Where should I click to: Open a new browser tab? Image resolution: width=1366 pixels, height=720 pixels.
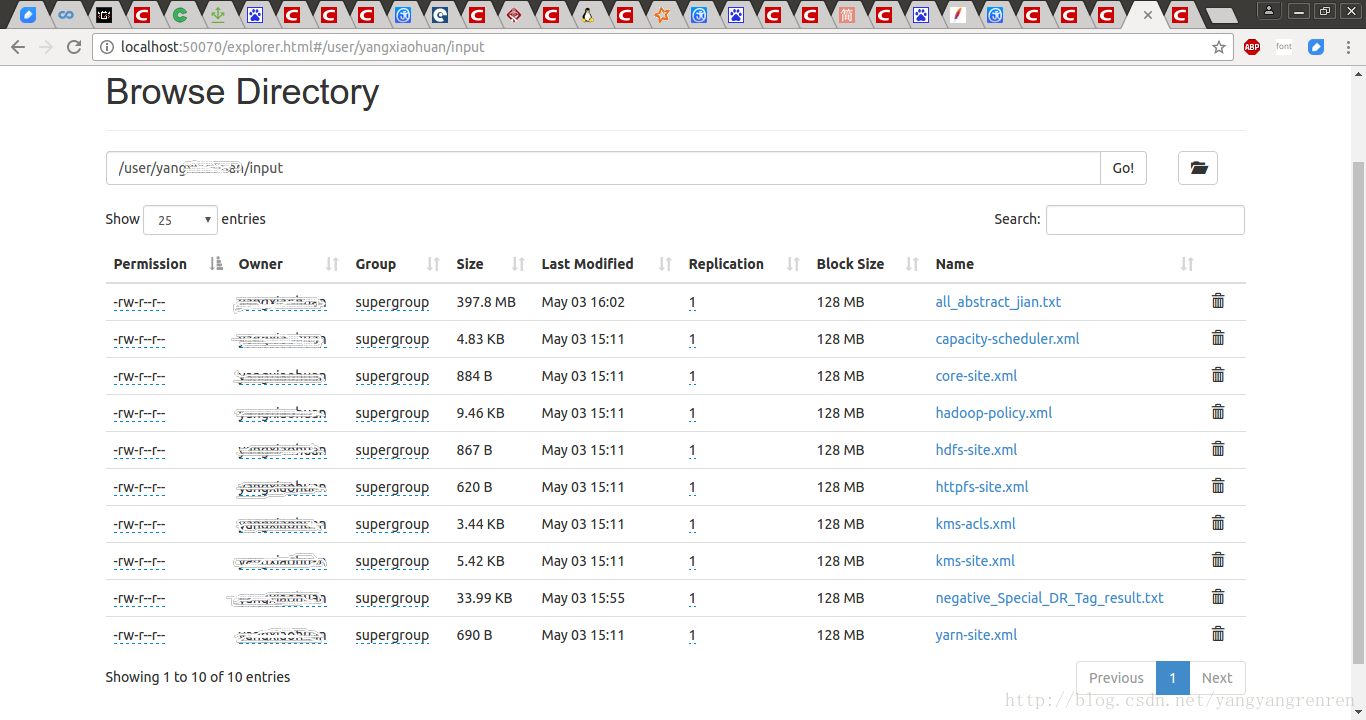[1221, 15]
